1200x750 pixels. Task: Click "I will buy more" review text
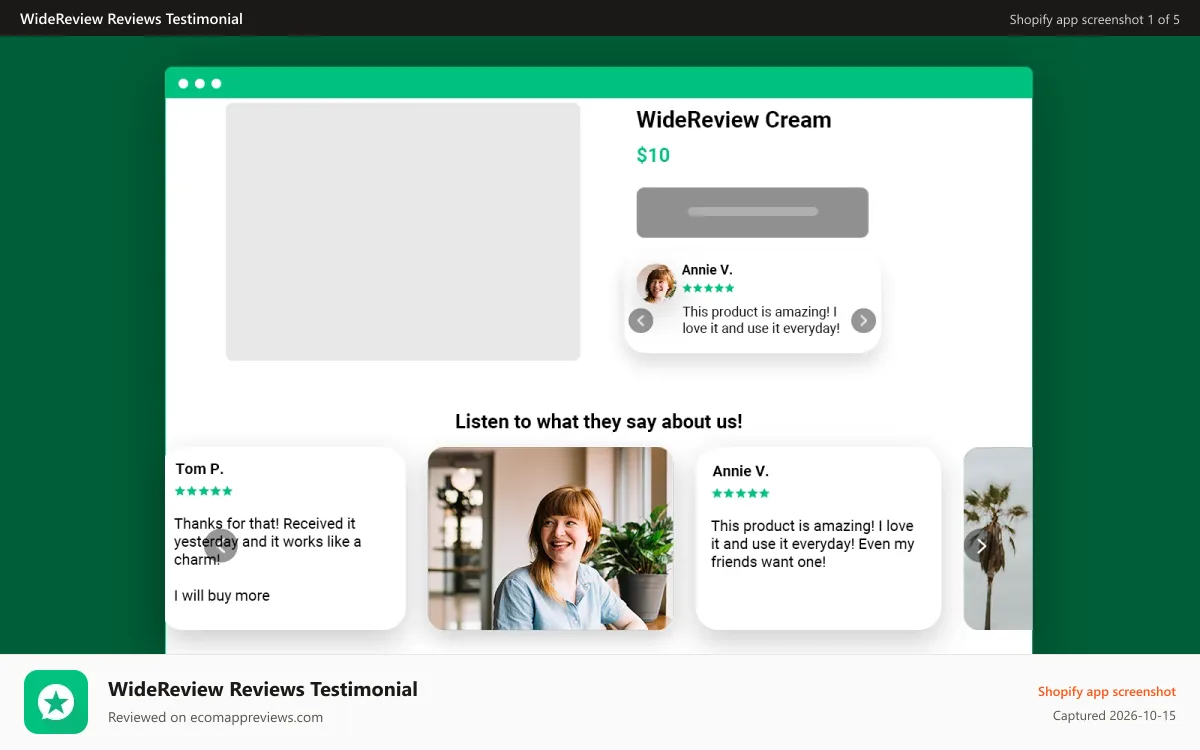pyautogui.click(x=222, y=595)
